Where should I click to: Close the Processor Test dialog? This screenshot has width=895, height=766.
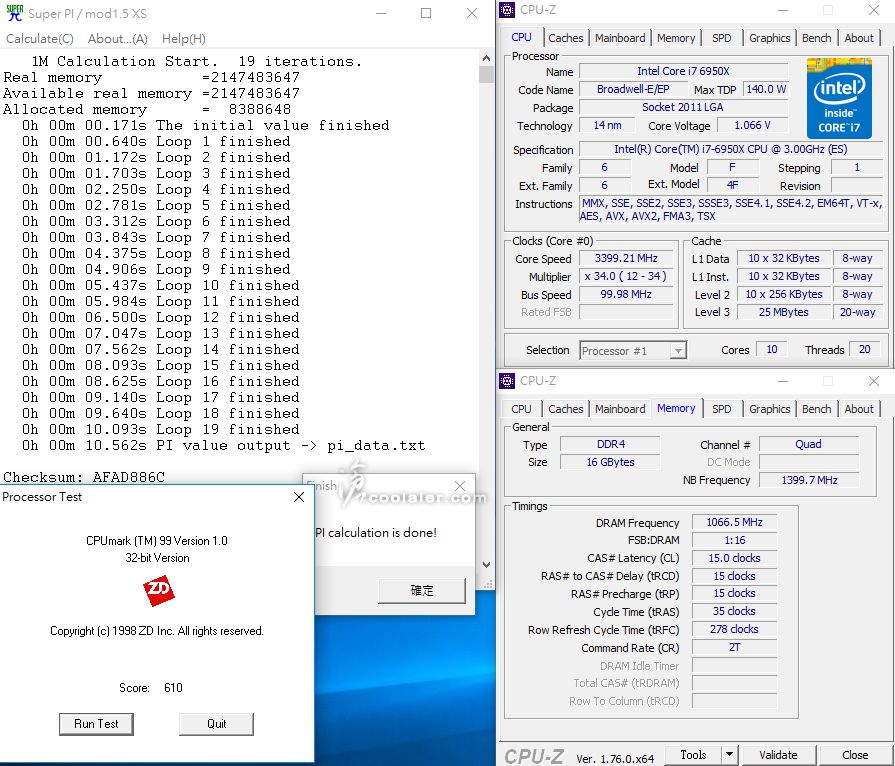tap(299, 497)
